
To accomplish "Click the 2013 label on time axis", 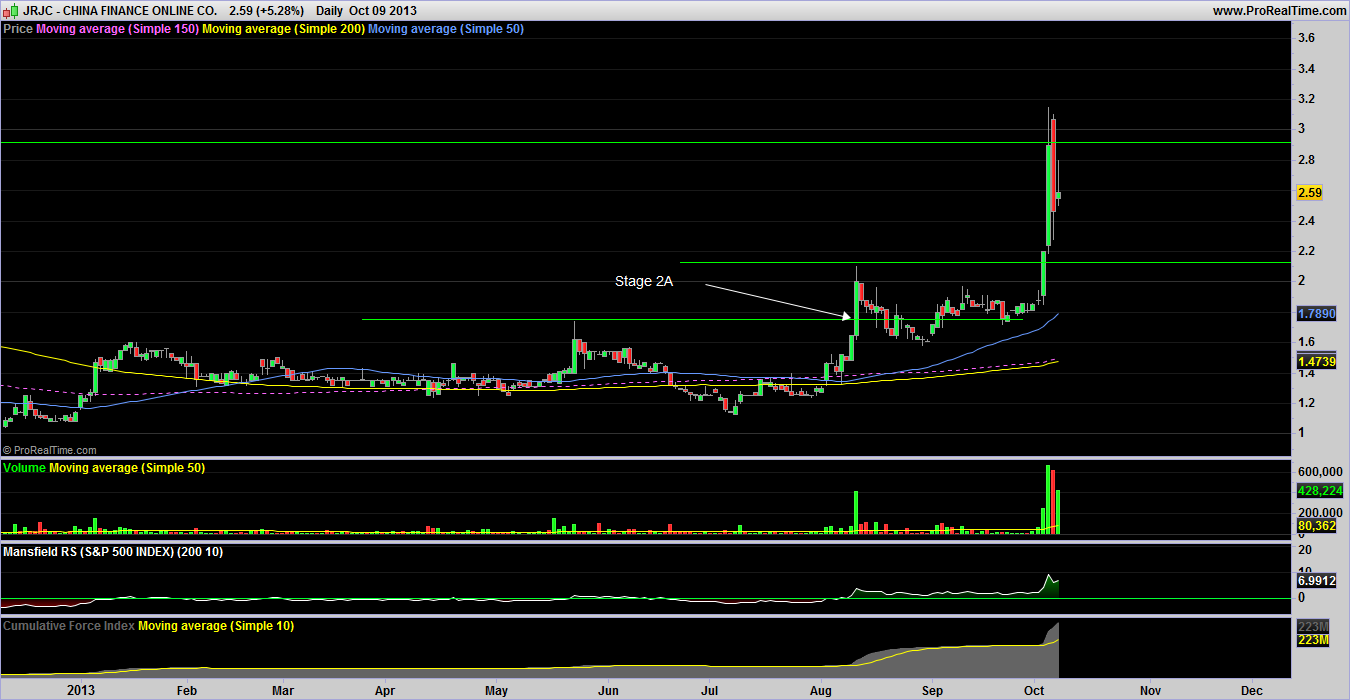I will pos(78,690).
